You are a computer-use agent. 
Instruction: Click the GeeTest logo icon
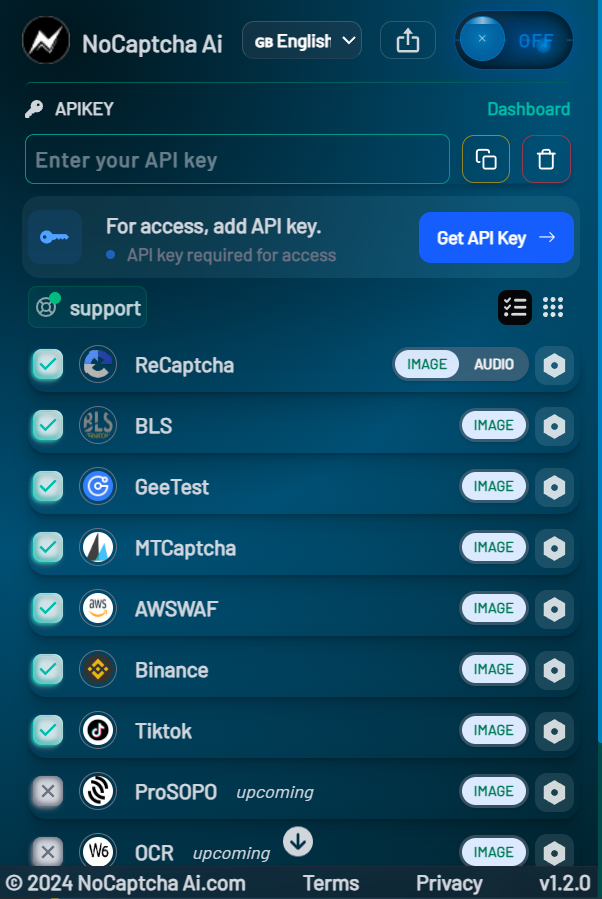[x=98, y=486]
